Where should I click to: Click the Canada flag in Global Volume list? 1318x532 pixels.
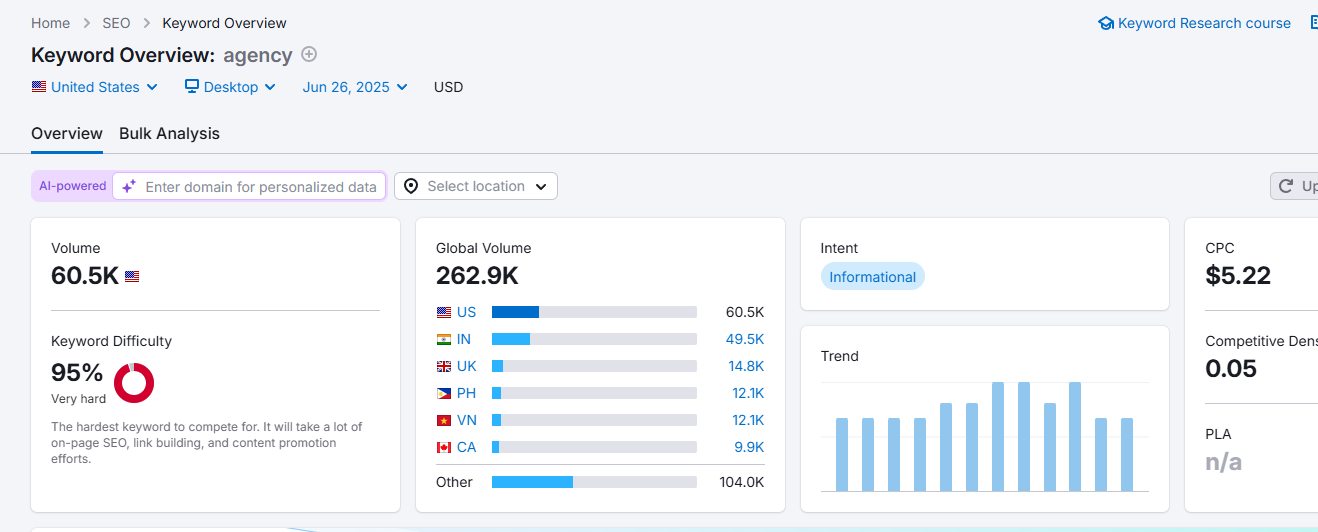444,447
